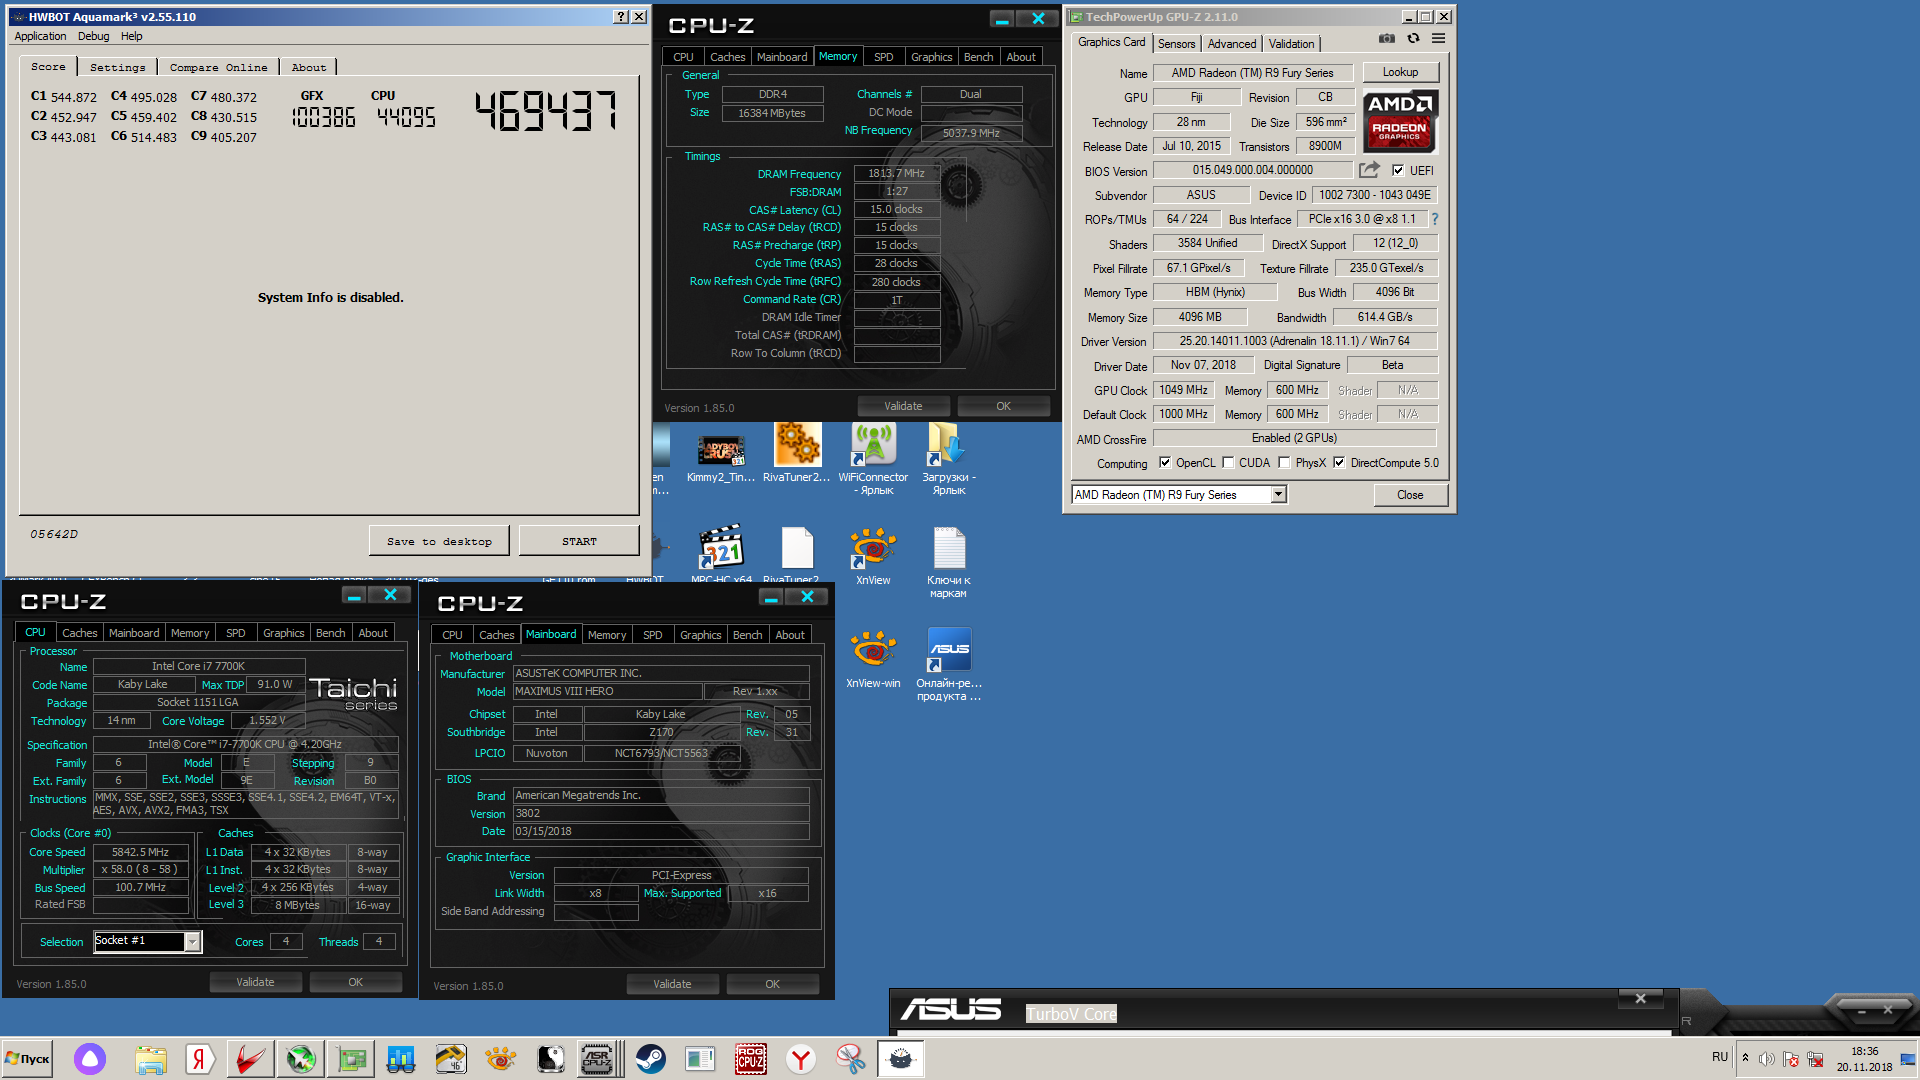Click the Пуск Start button
The width and height of the screenshot is (1920, 1080).
[27, 1059]
